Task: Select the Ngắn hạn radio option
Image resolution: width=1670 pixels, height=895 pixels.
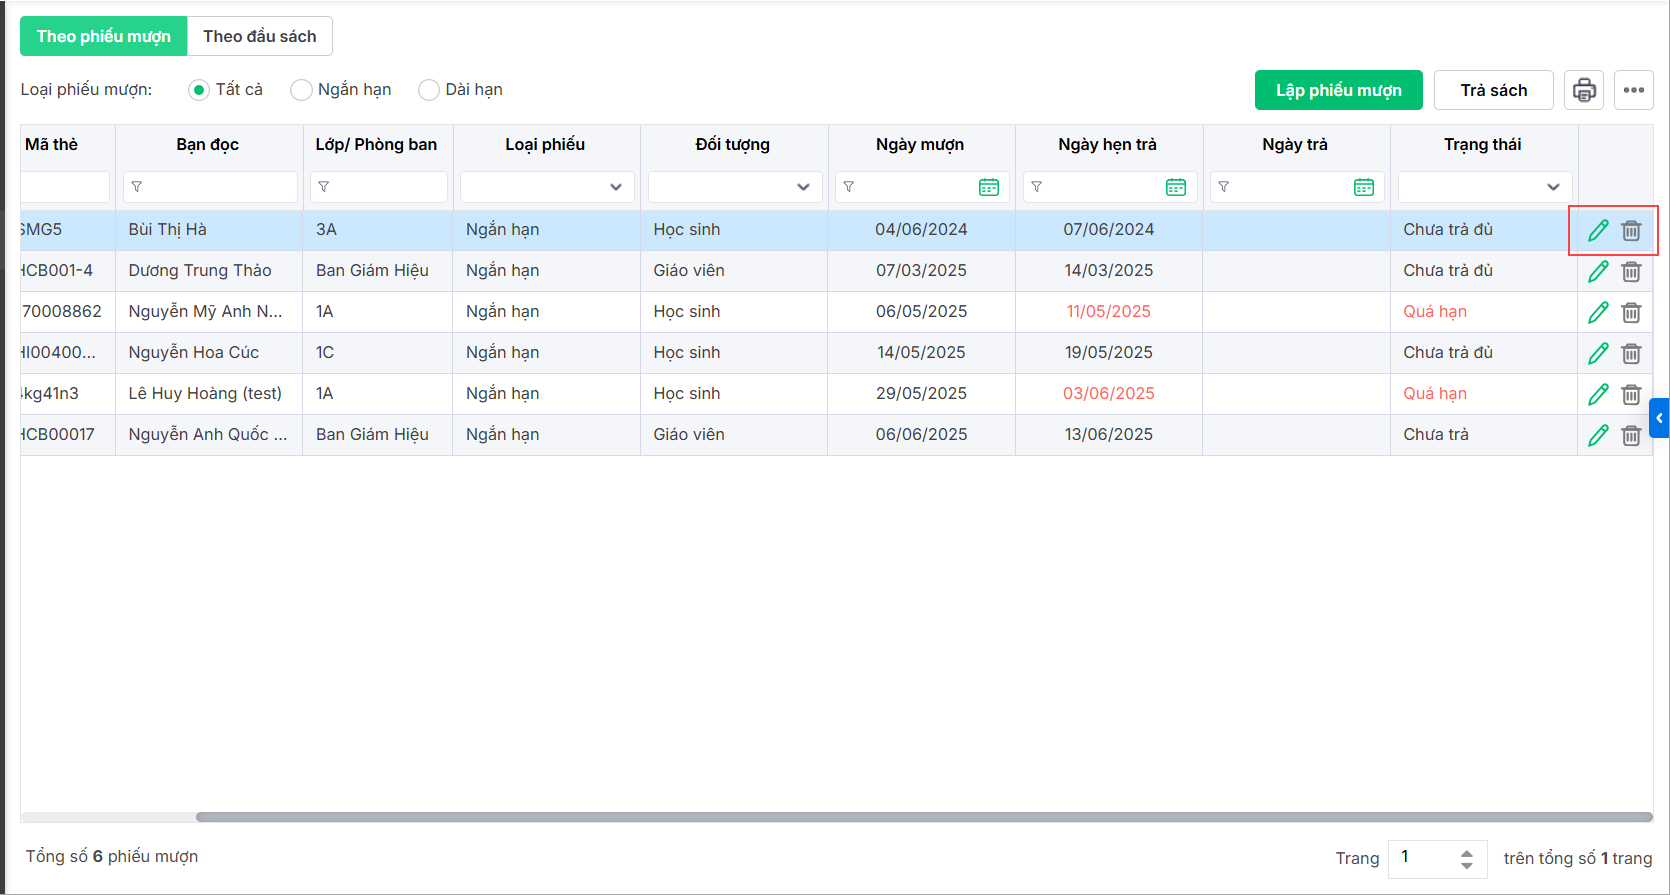Action: pos(301,90)
